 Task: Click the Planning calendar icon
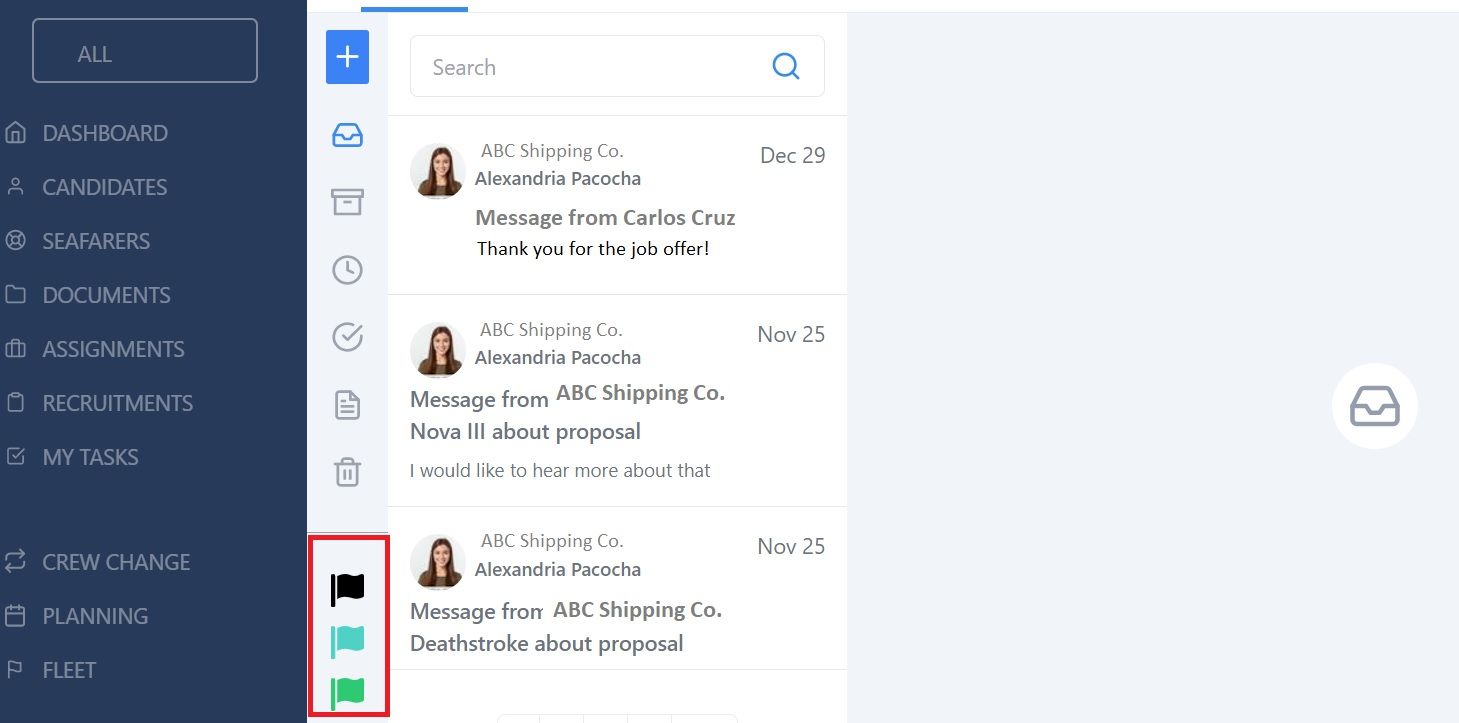[x=15, y=615]
